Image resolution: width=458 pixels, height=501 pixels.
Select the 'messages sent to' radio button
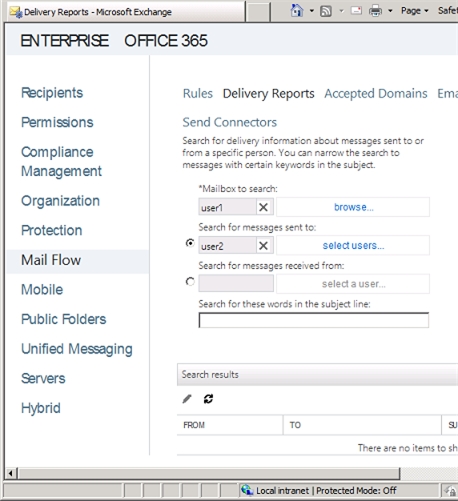click(190, 243)
